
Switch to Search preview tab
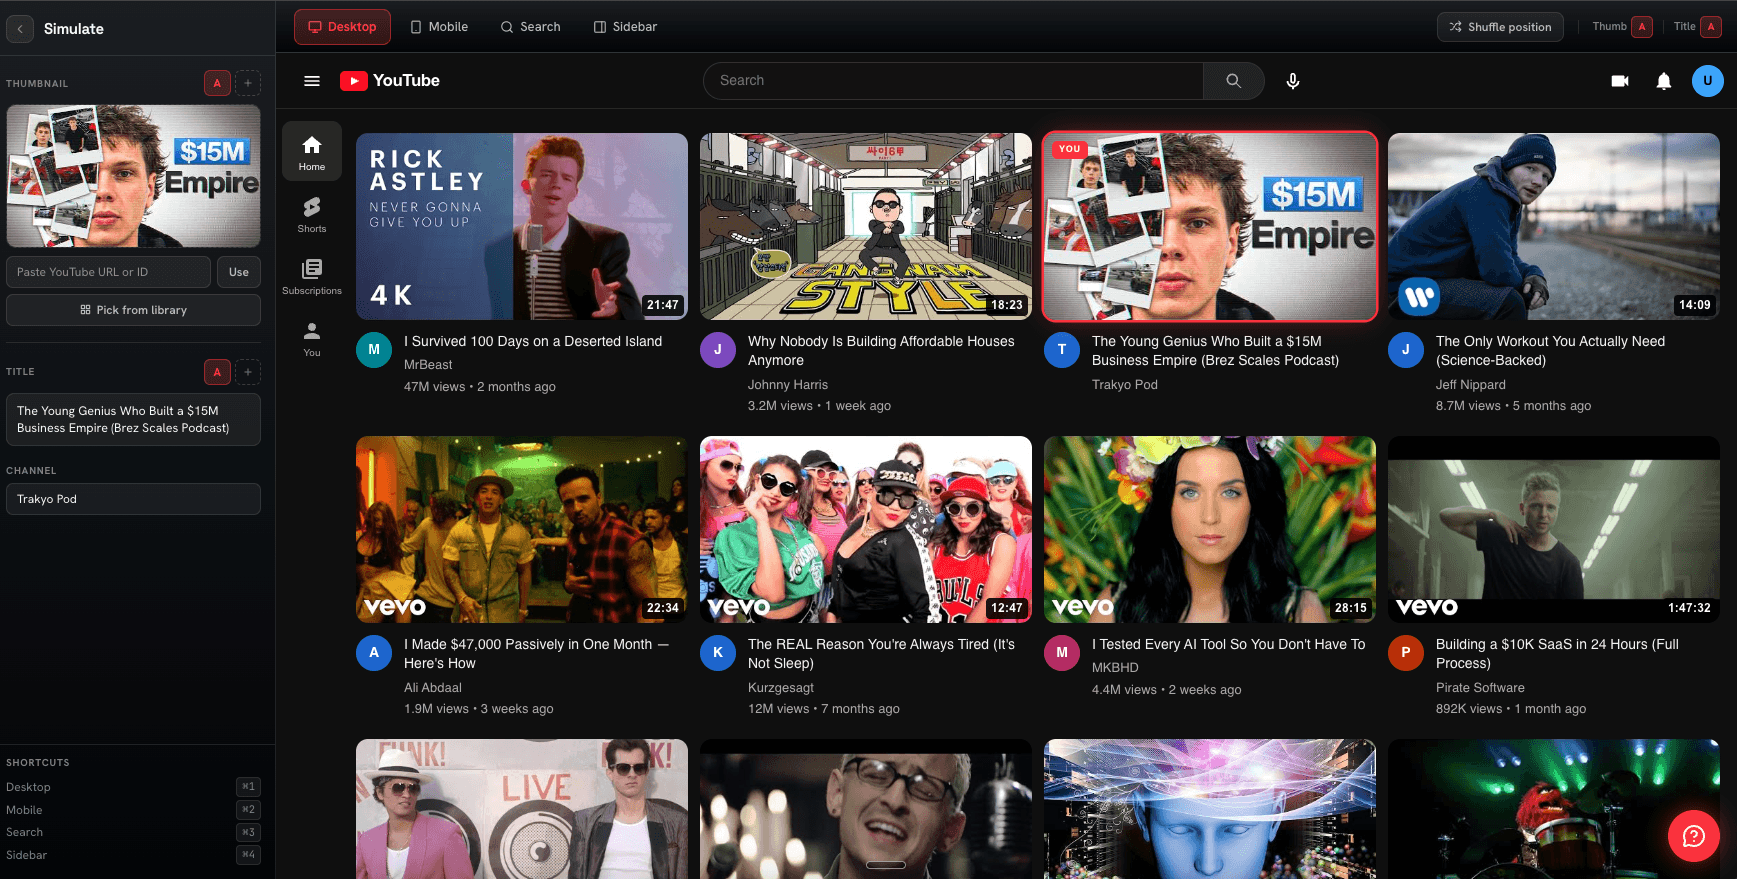click(x=531, y=27)
